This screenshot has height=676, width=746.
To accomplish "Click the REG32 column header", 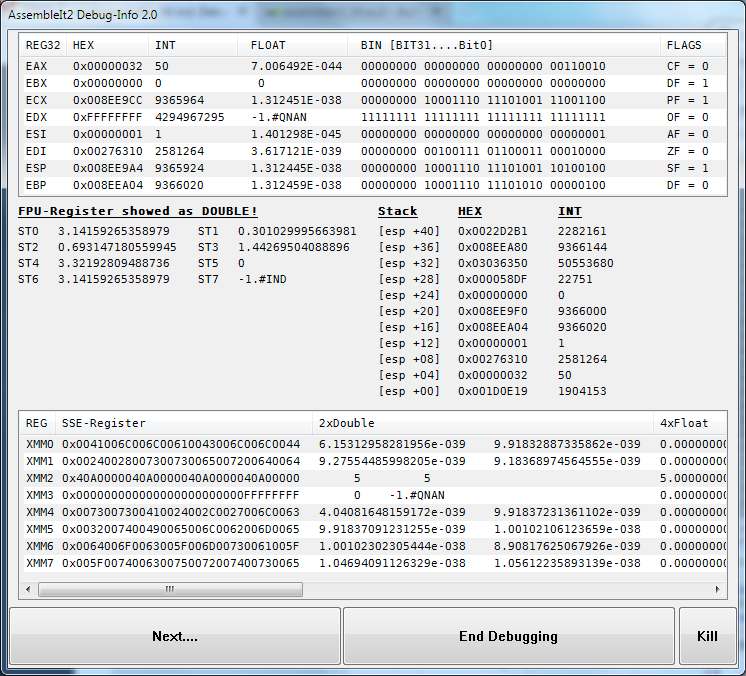I will click(x=42, y=45).
